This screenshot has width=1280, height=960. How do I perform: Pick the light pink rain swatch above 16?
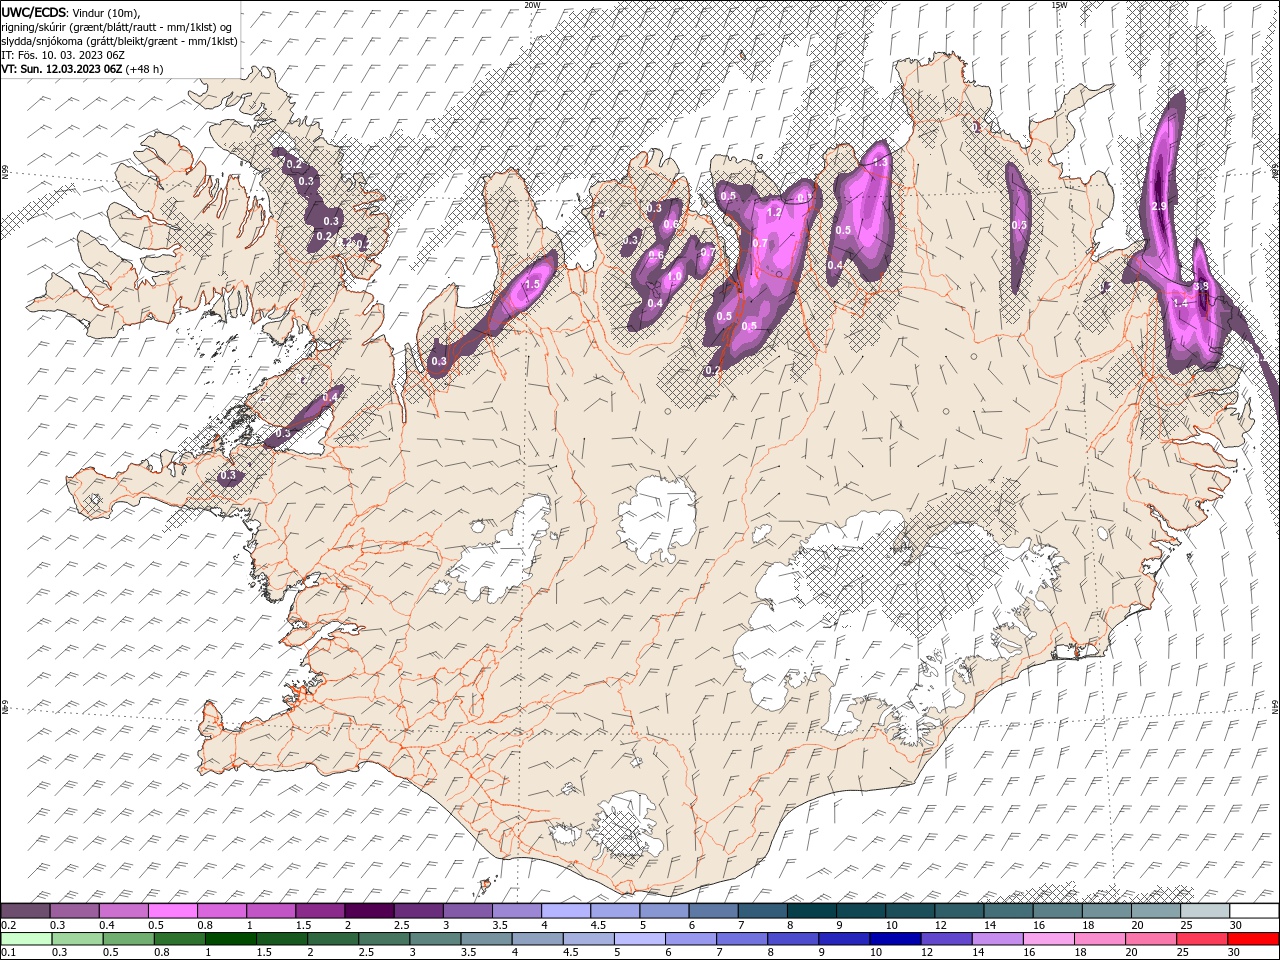tap(1048, 938)
